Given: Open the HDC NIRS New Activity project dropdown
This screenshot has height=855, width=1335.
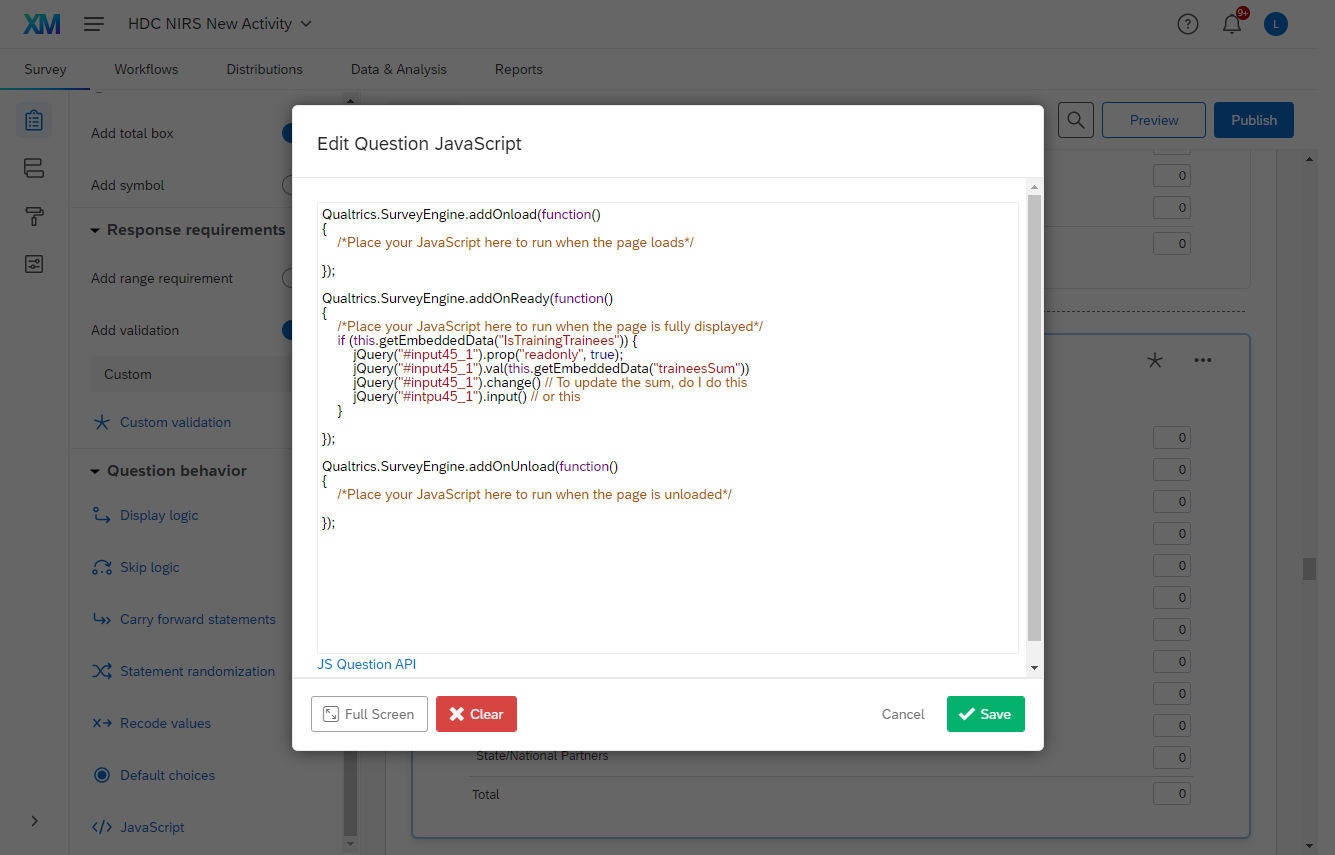Looking at the screenshot, I should click(220, 23).
